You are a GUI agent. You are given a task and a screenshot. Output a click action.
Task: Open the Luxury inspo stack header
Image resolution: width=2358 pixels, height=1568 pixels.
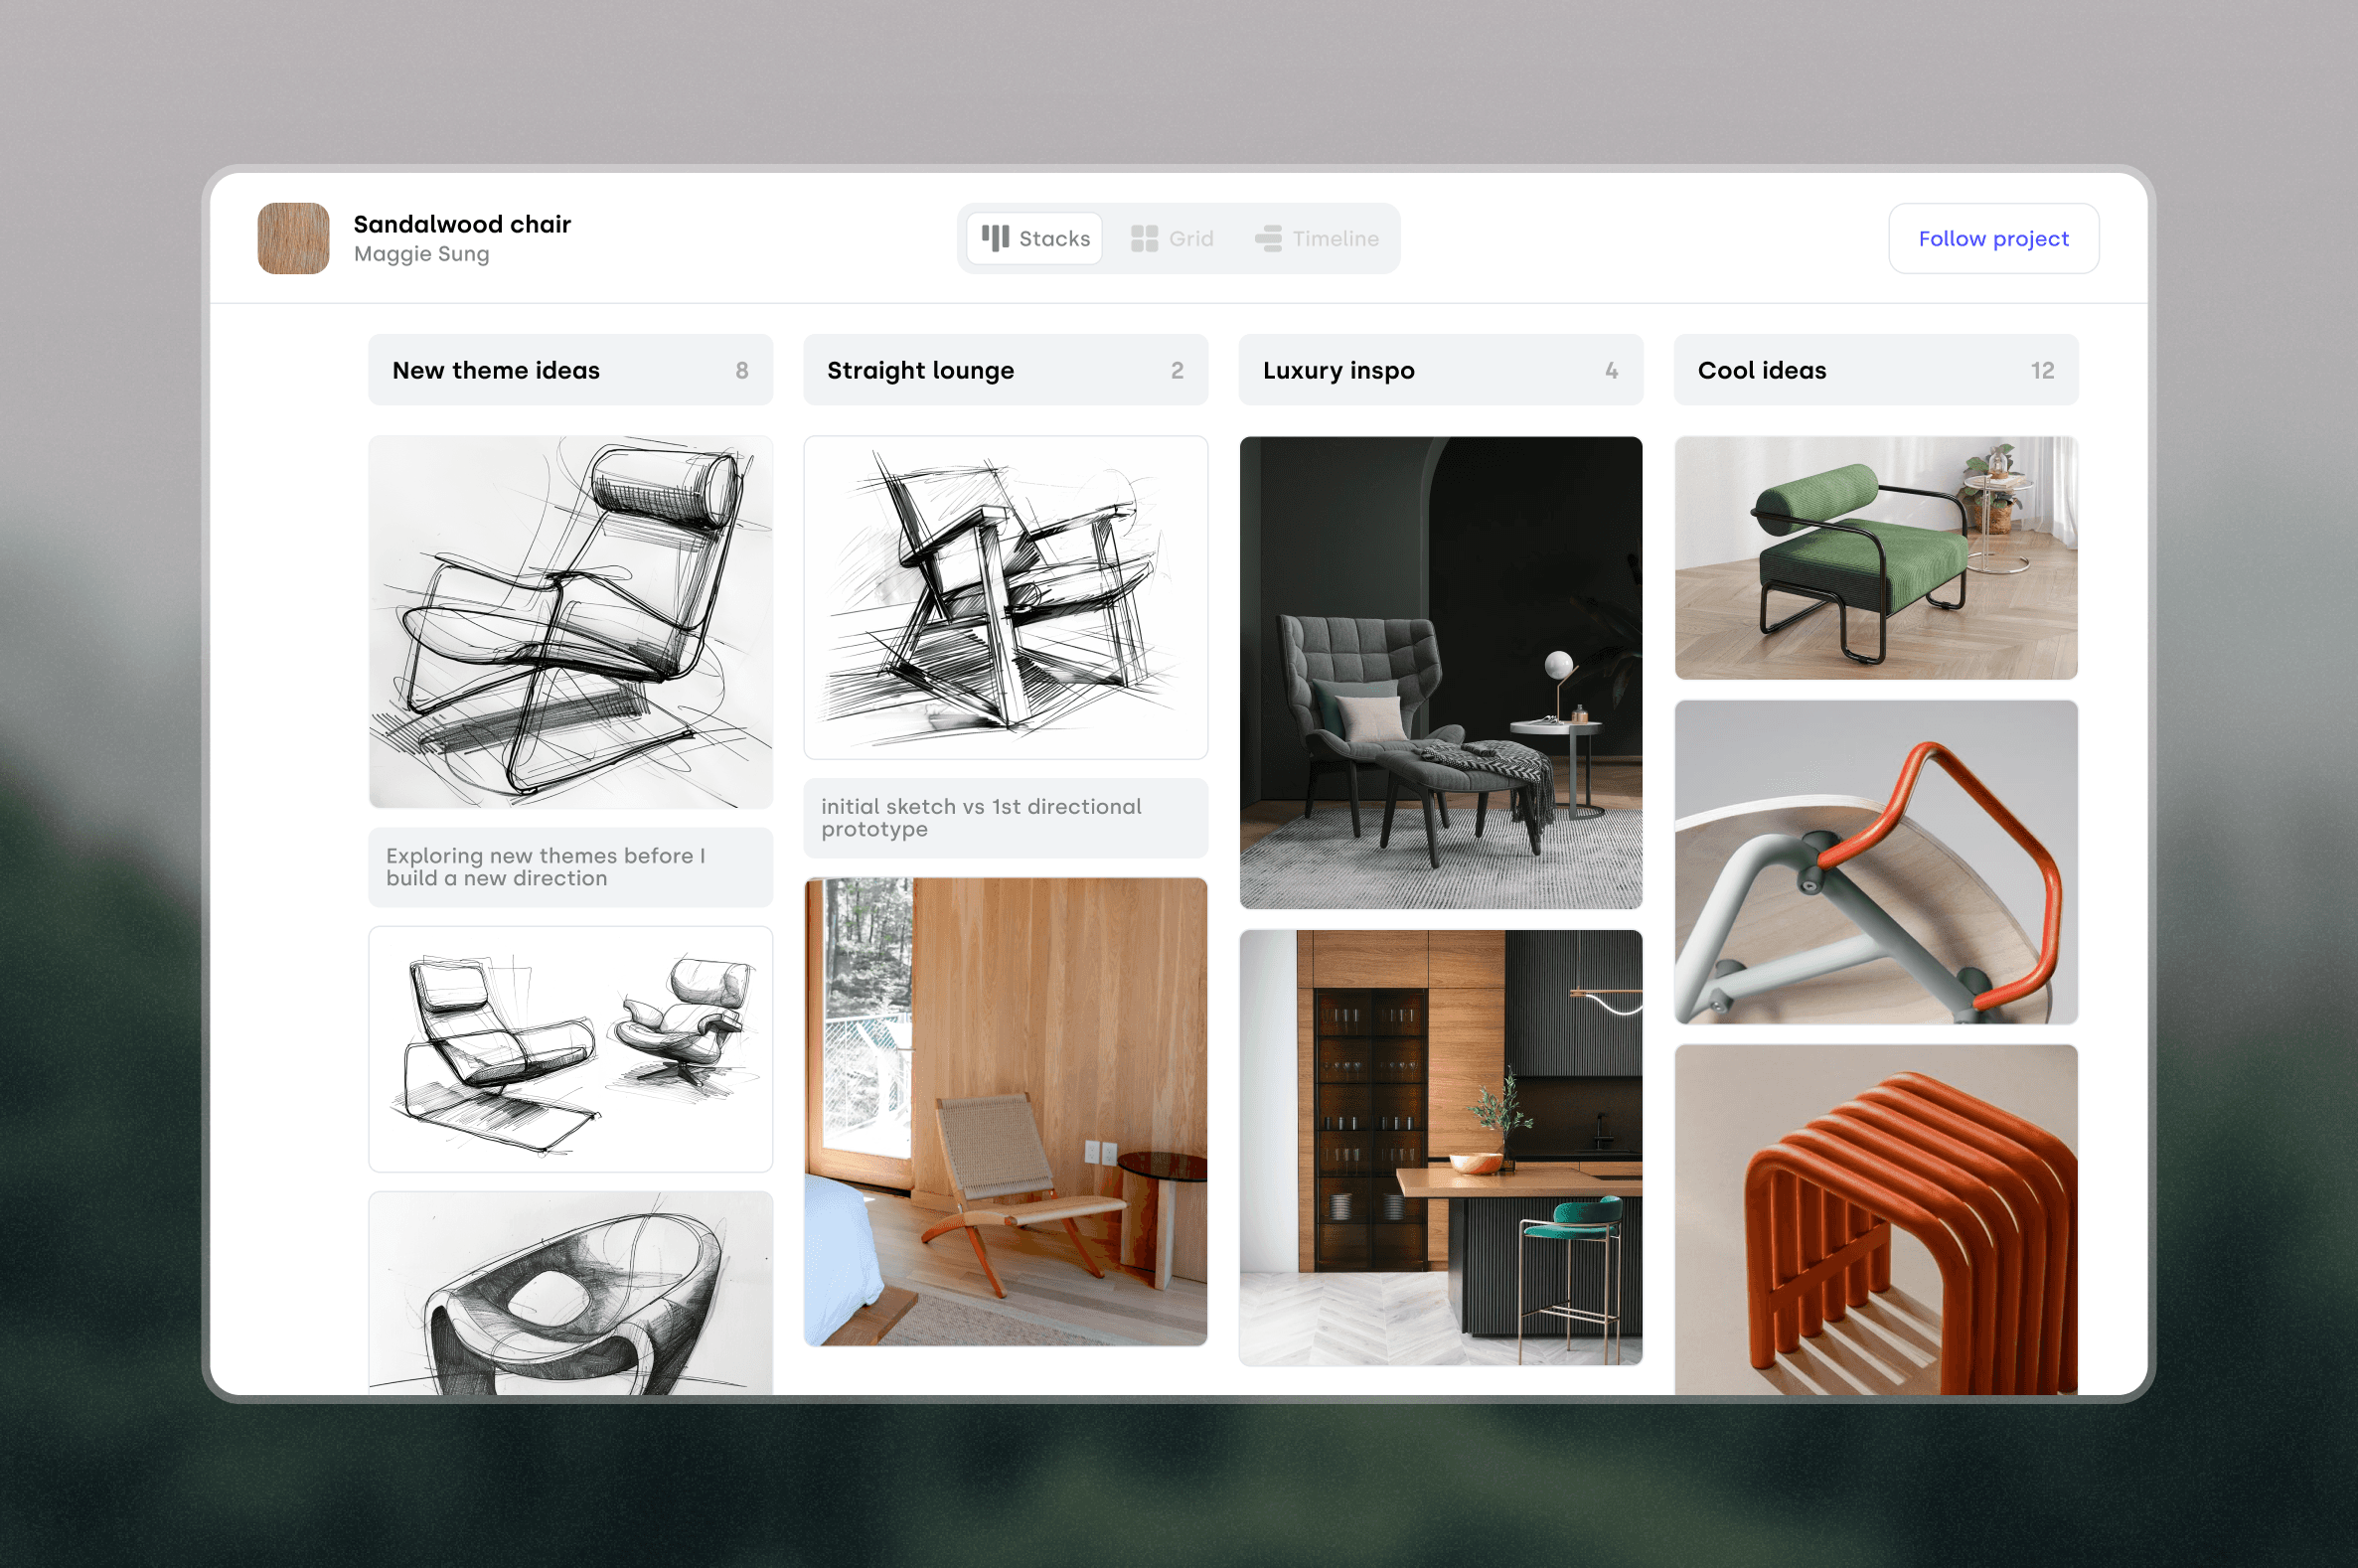(x=1440, y=370)
